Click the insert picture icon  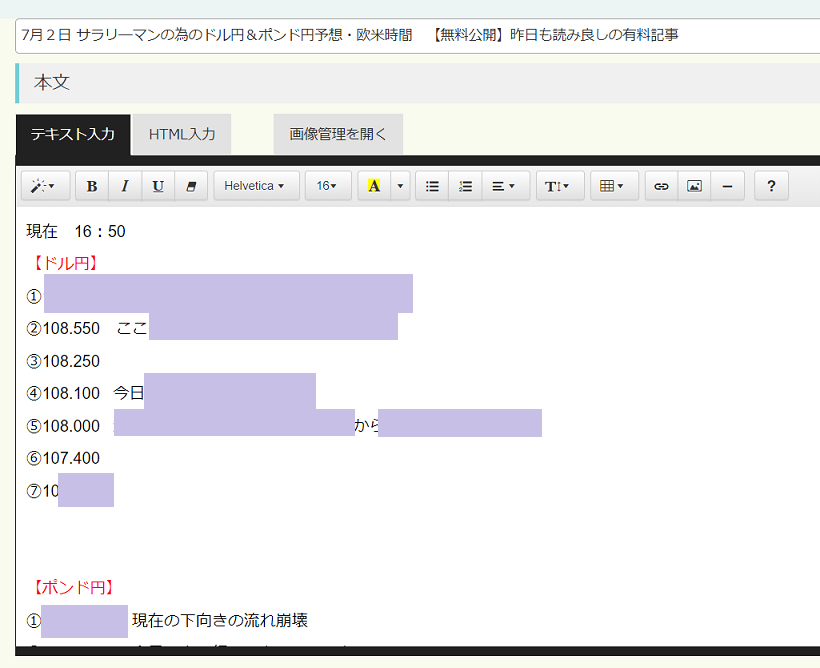[694, 186]
